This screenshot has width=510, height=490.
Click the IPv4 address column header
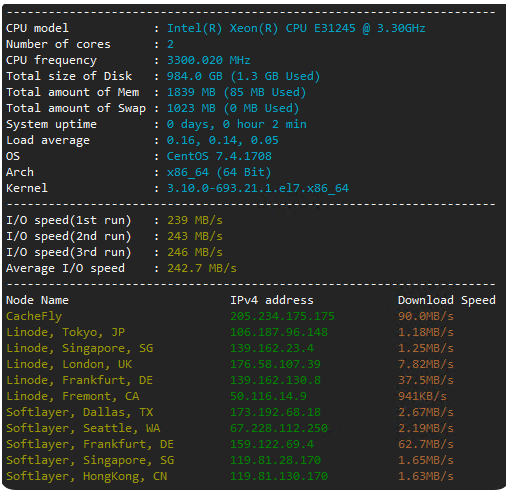(x=272, y=300)
